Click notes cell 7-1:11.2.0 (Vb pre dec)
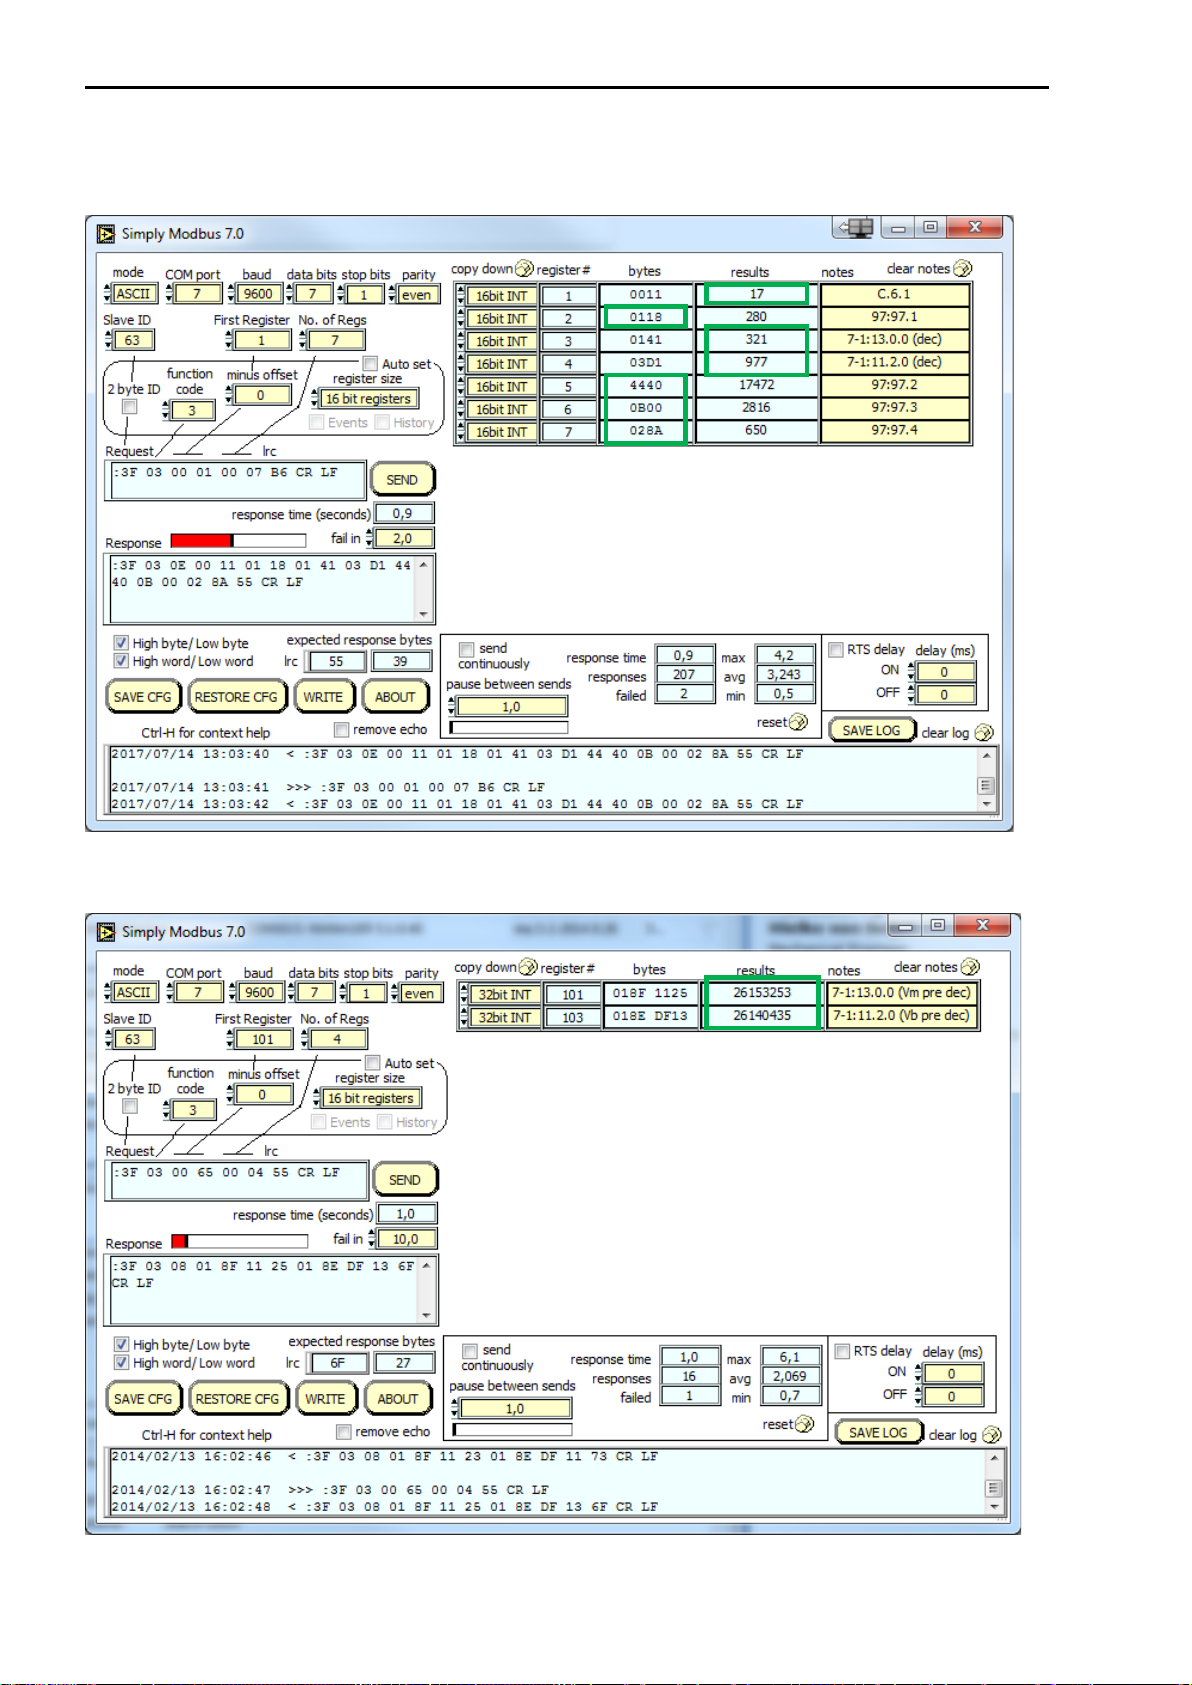Viewport: 1192px width, 1685px height. click(901, 1016)
